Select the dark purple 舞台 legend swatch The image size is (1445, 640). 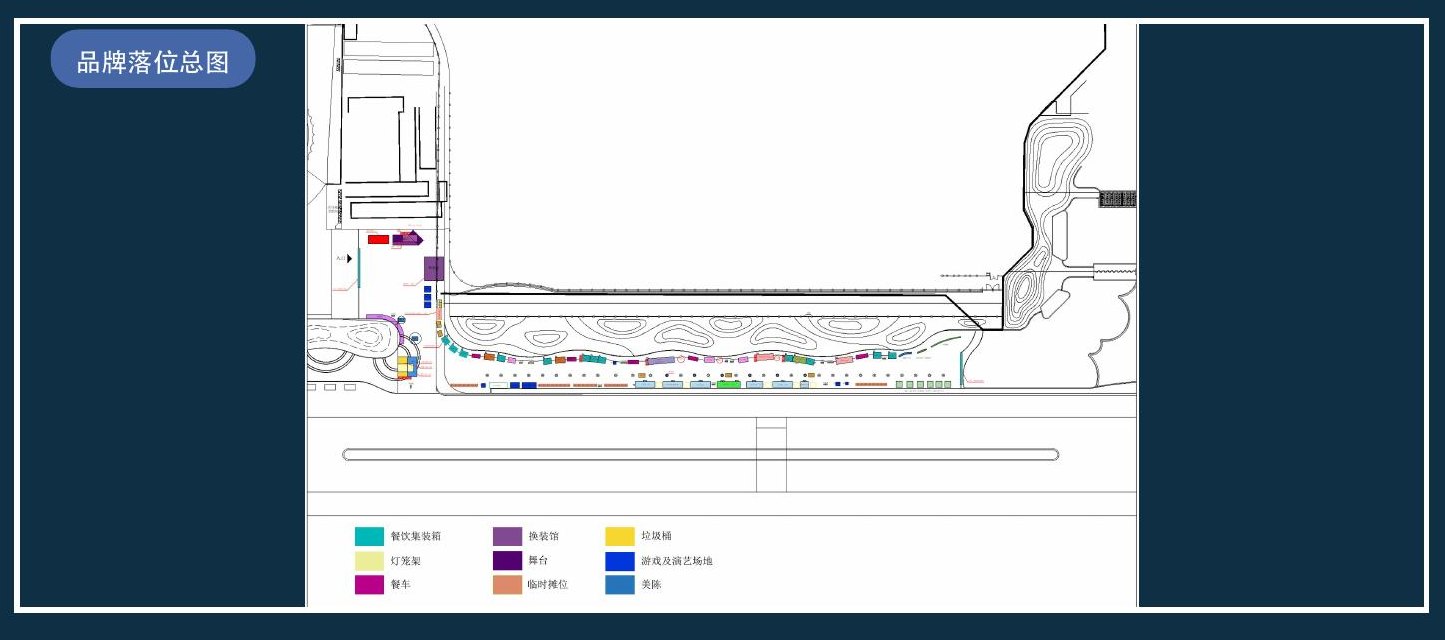[507, 561]
